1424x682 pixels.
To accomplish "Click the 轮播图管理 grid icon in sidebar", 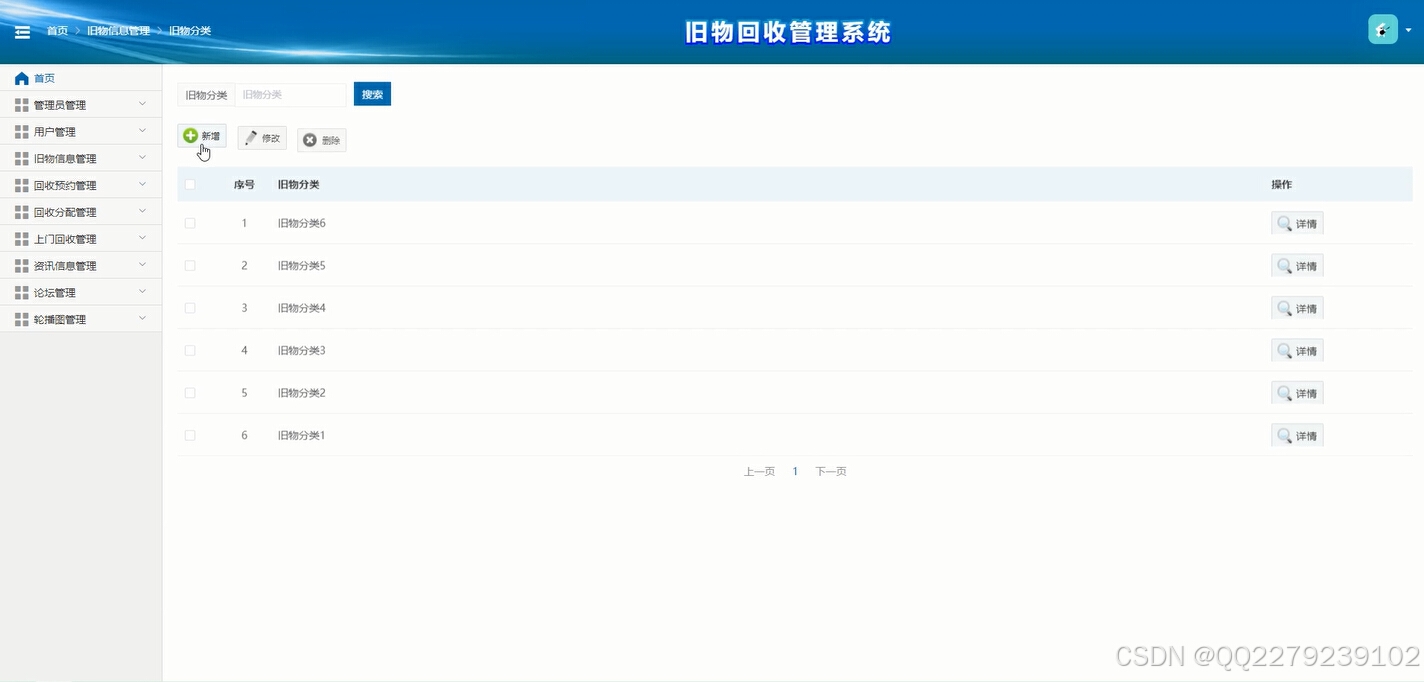I will point(21,319).
